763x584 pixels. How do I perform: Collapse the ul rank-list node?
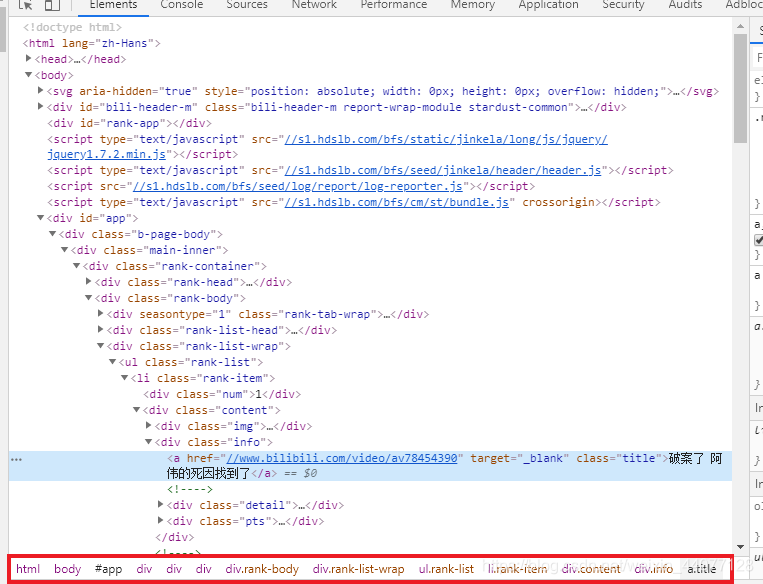[112, 362]
